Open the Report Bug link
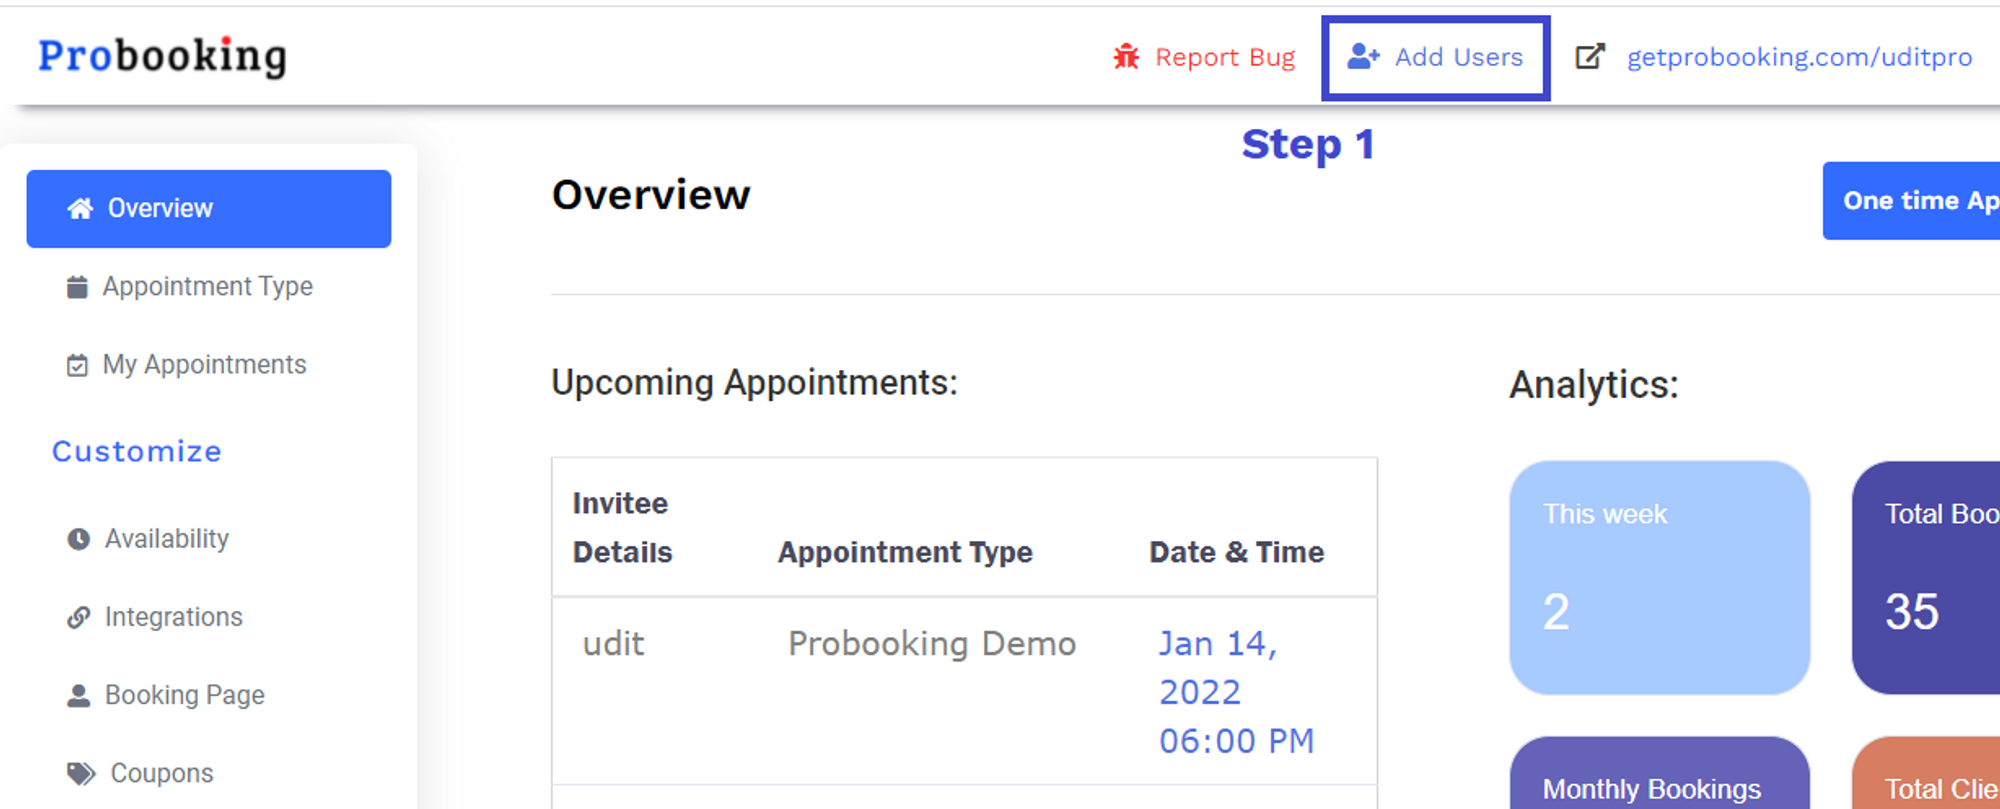Screen dimensions: 2000x809 tap(1224, 57)
